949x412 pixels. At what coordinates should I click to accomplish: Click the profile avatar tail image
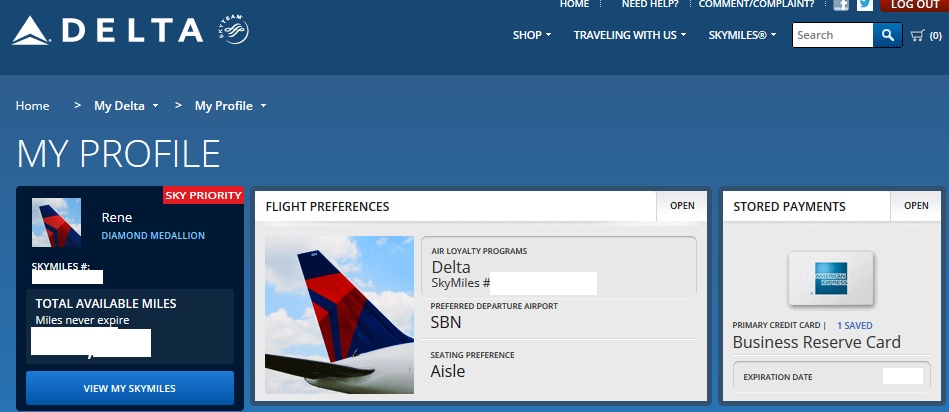click(57, 223)
